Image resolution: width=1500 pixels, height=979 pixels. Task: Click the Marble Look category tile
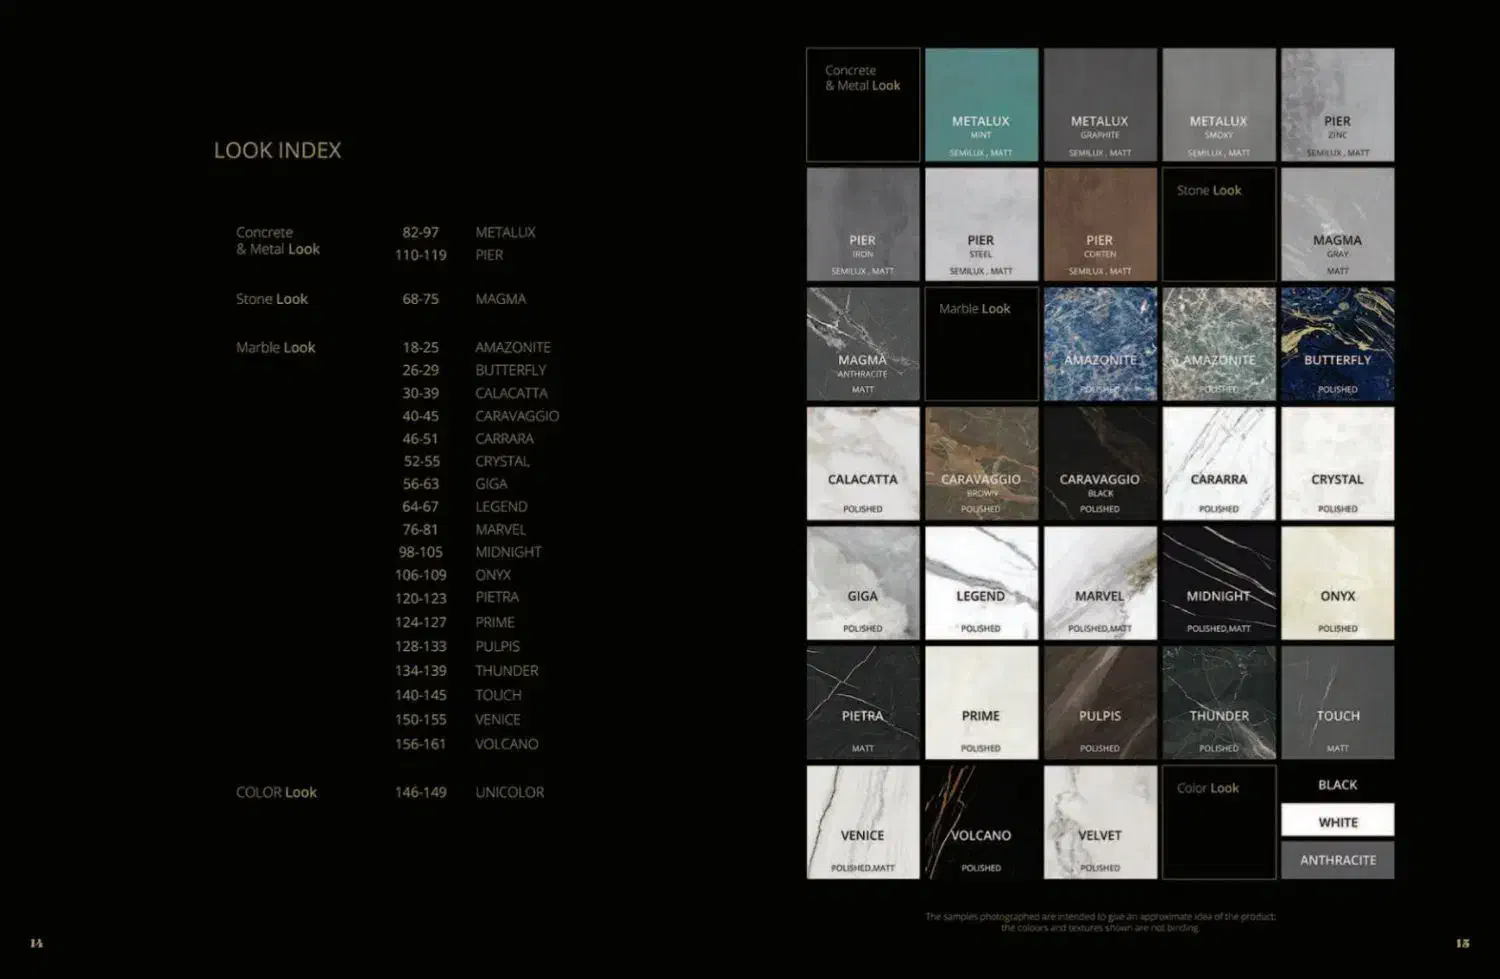(981, 344)
